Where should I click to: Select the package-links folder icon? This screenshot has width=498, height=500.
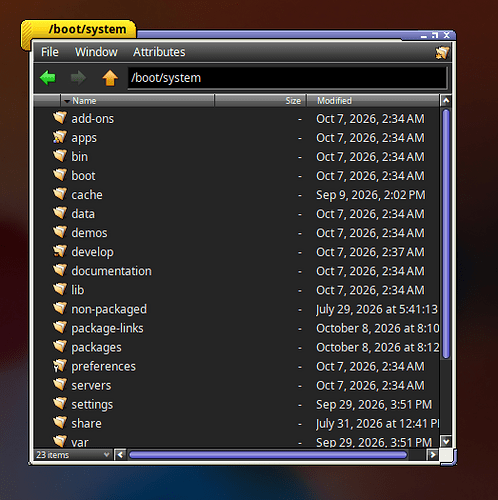point(60,327)
